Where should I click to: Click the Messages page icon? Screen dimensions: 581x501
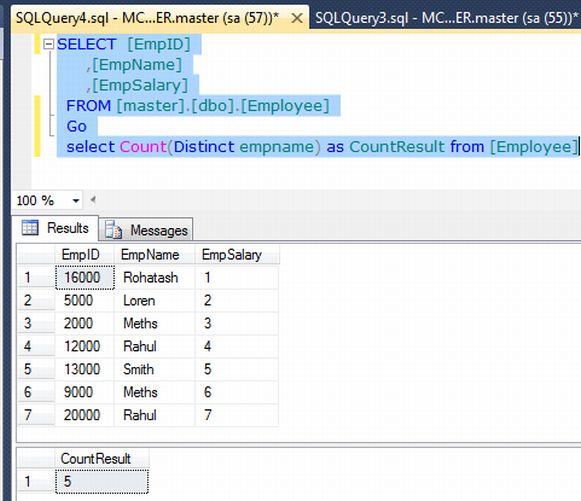pos(113,230)
